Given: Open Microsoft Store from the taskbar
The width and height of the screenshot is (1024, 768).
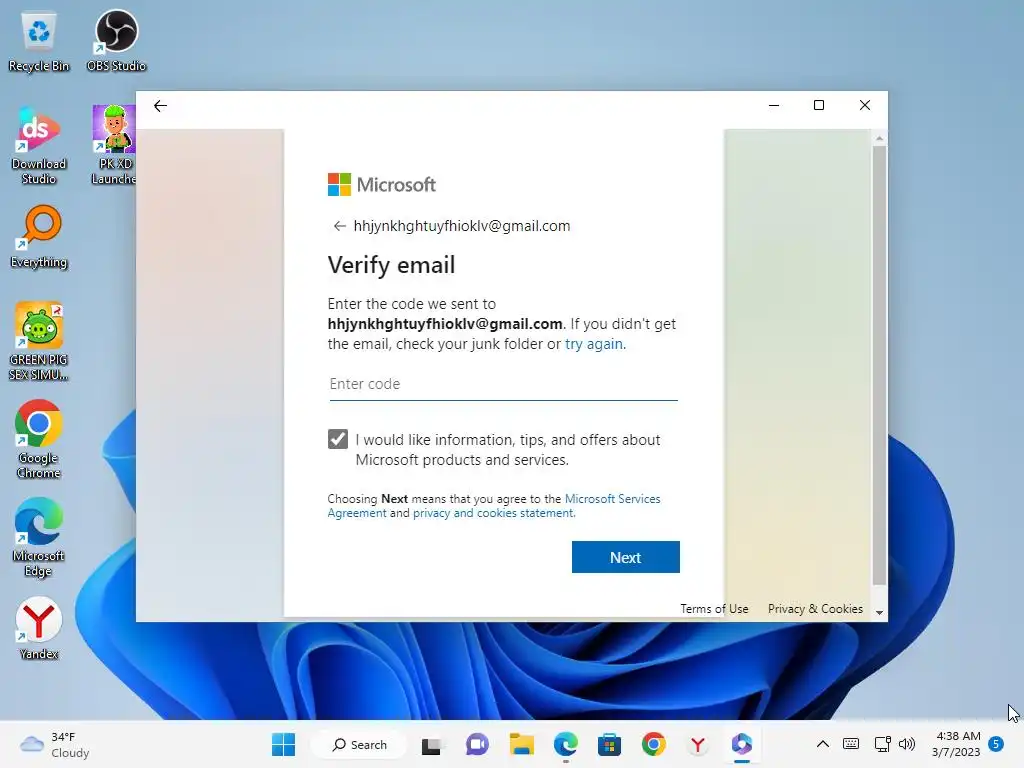Looking at the screenshot, I should pos(609,744).
